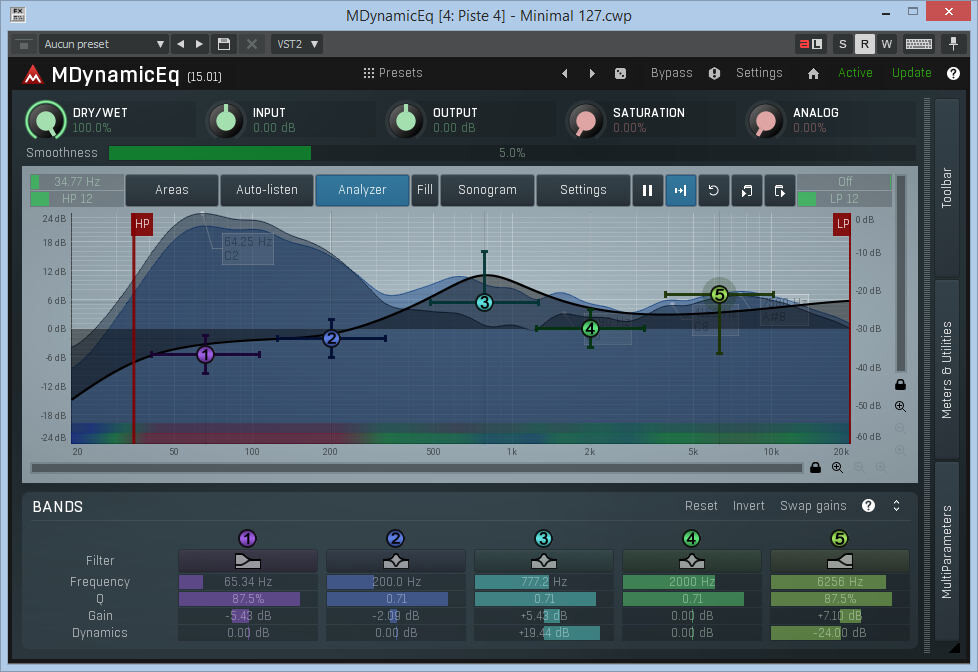Image resolution: width=978 pixels, height=672 pixels.
Task: Toggle the analyzer follow/fit button
Action: (680, 190)
